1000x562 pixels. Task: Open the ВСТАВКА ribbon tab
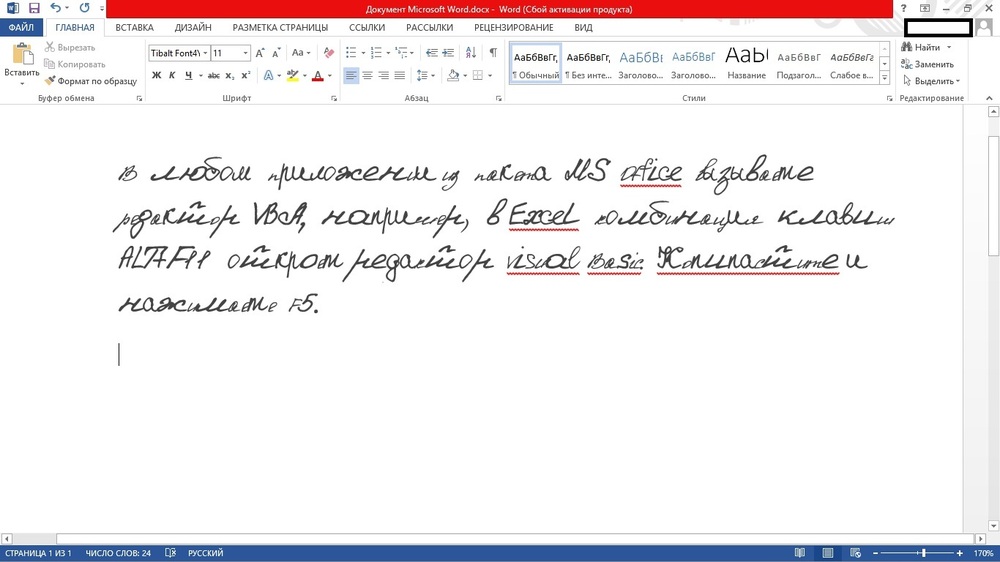135,28
